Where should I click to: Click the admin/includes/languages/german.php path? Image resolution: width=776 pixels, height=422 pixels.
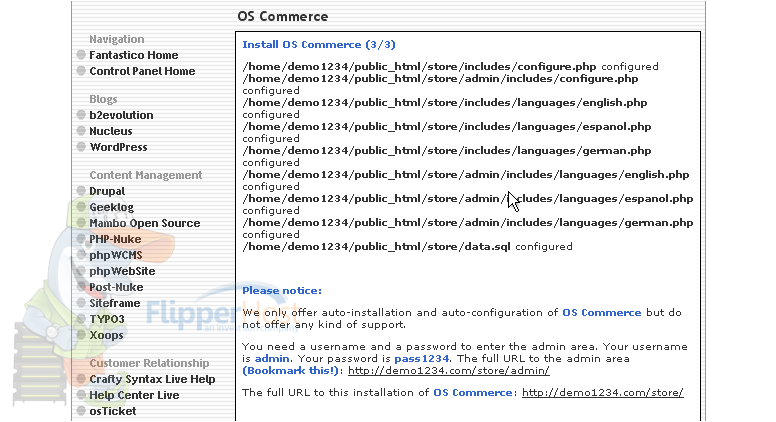click(x=468, y=223)
